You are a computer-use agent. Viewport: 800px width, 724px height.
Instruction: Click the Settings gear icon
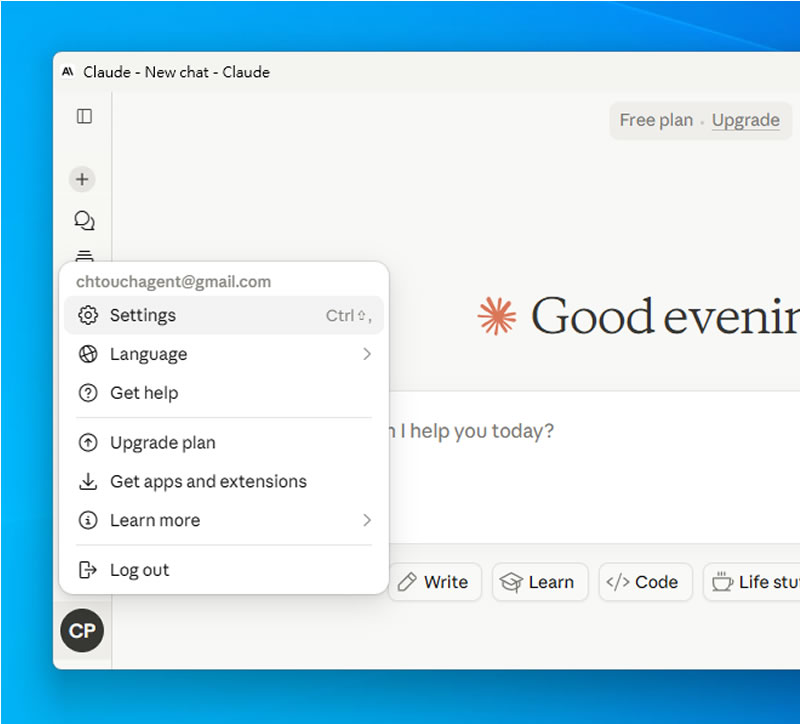tap(88, 315)
